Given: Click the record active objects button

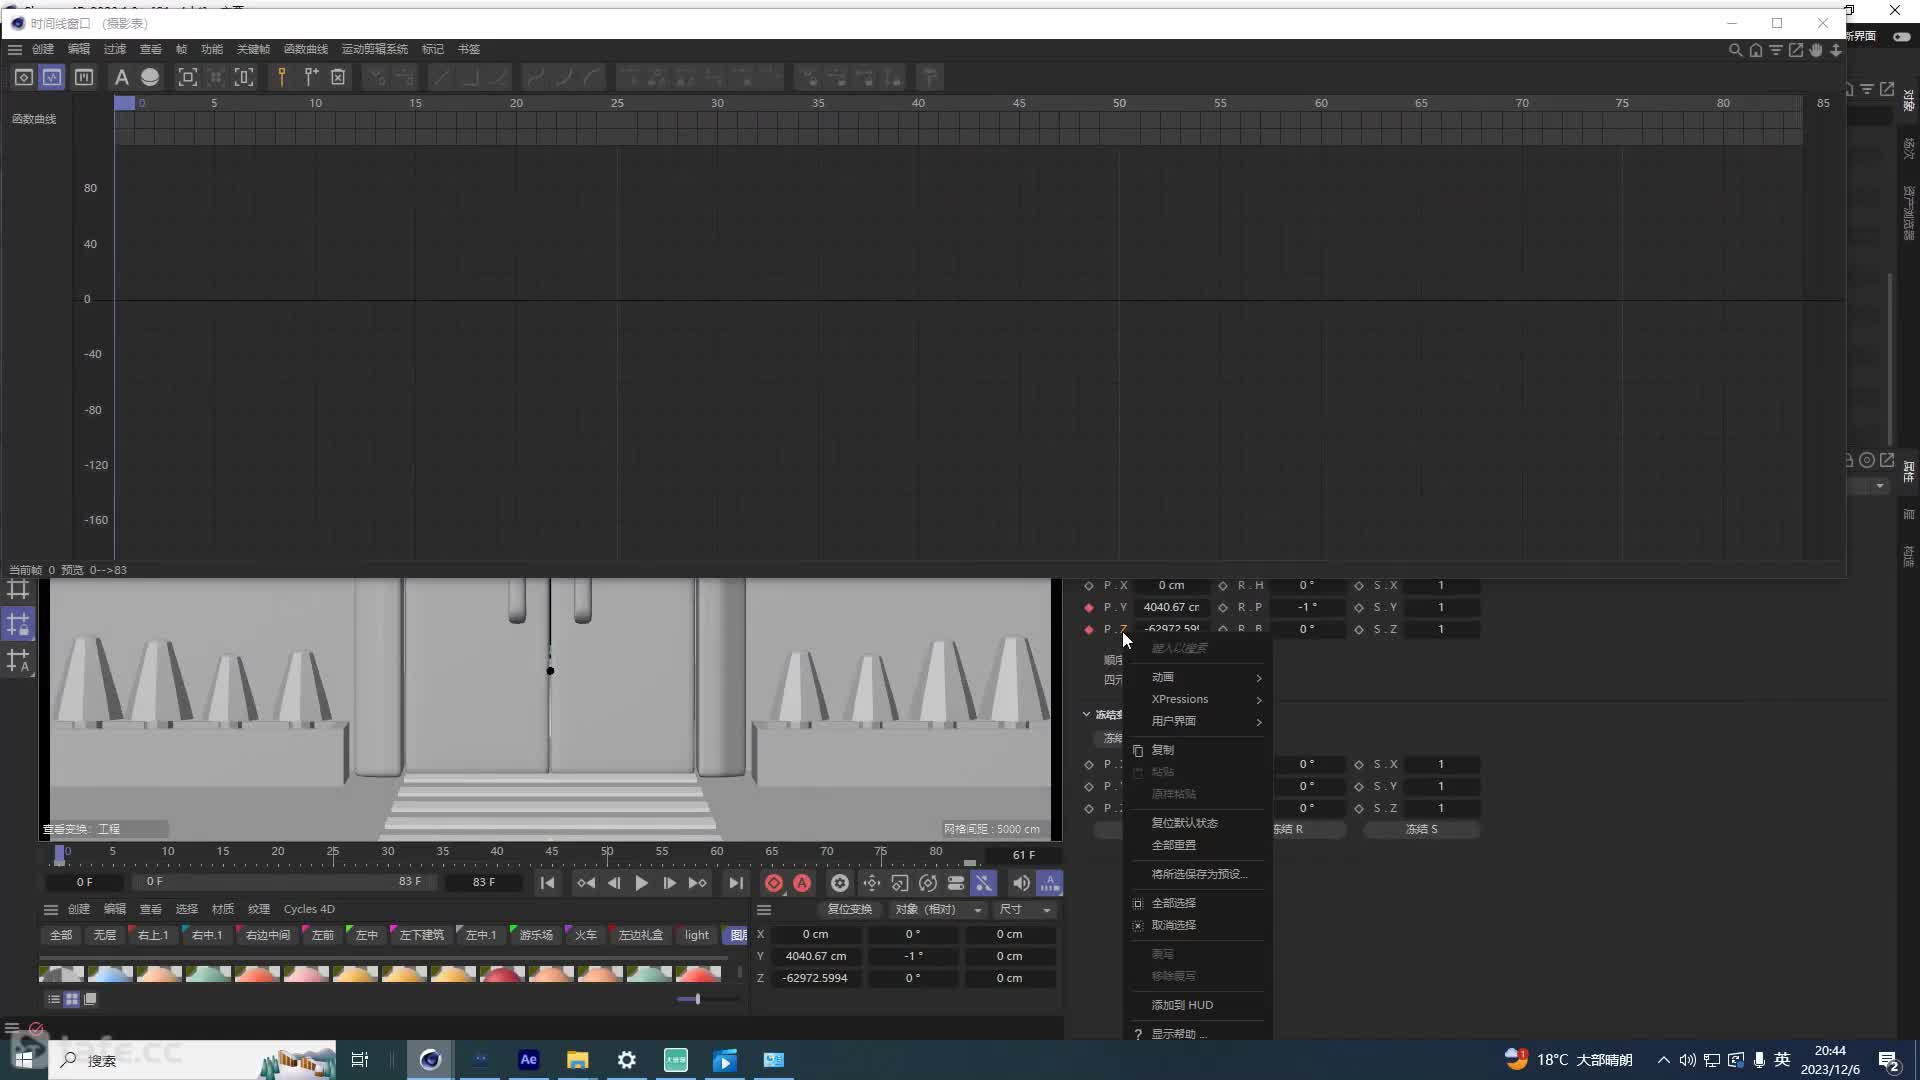Looking at the screenshot, I should tap(774, 883).
